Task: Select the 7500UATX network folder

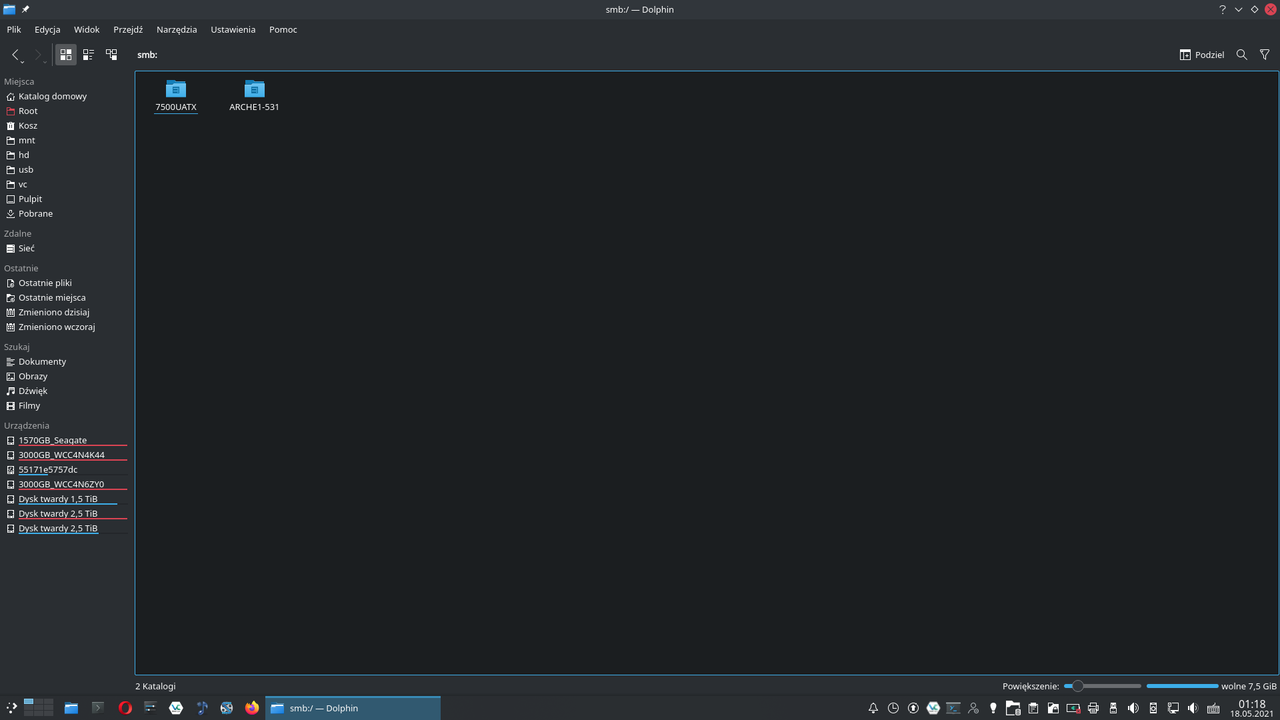Action: [x=176, y=95]
